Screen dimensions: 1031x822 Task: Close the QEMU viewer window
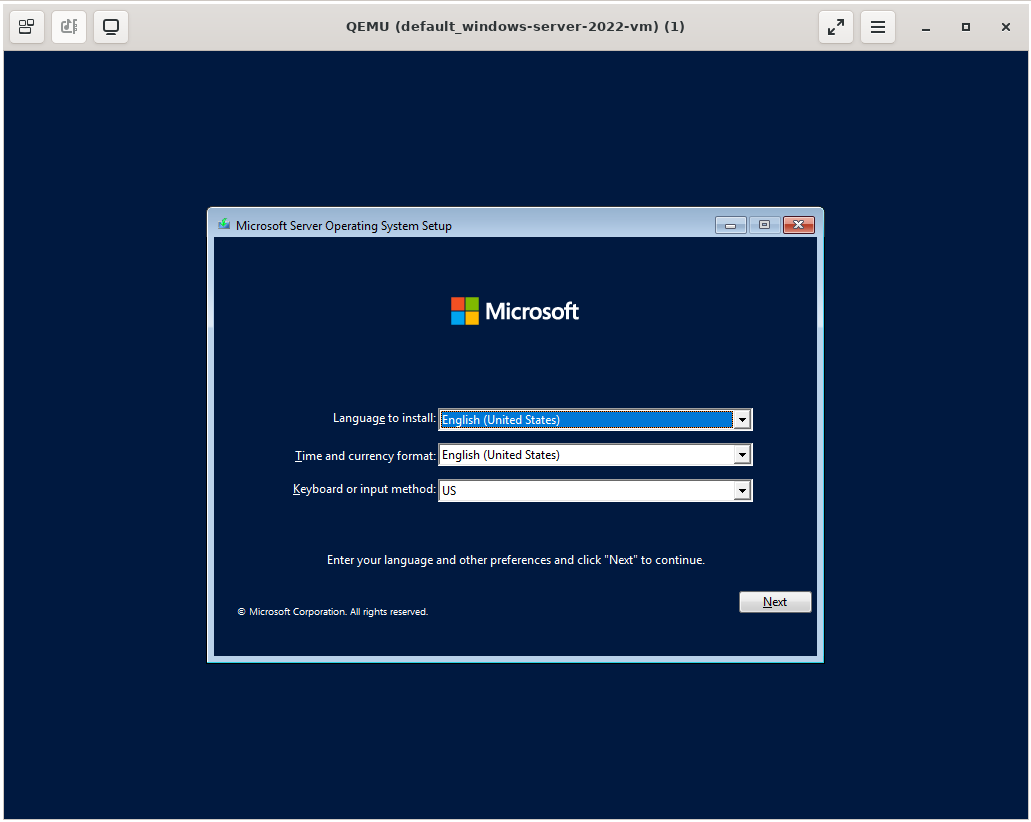1006,27
